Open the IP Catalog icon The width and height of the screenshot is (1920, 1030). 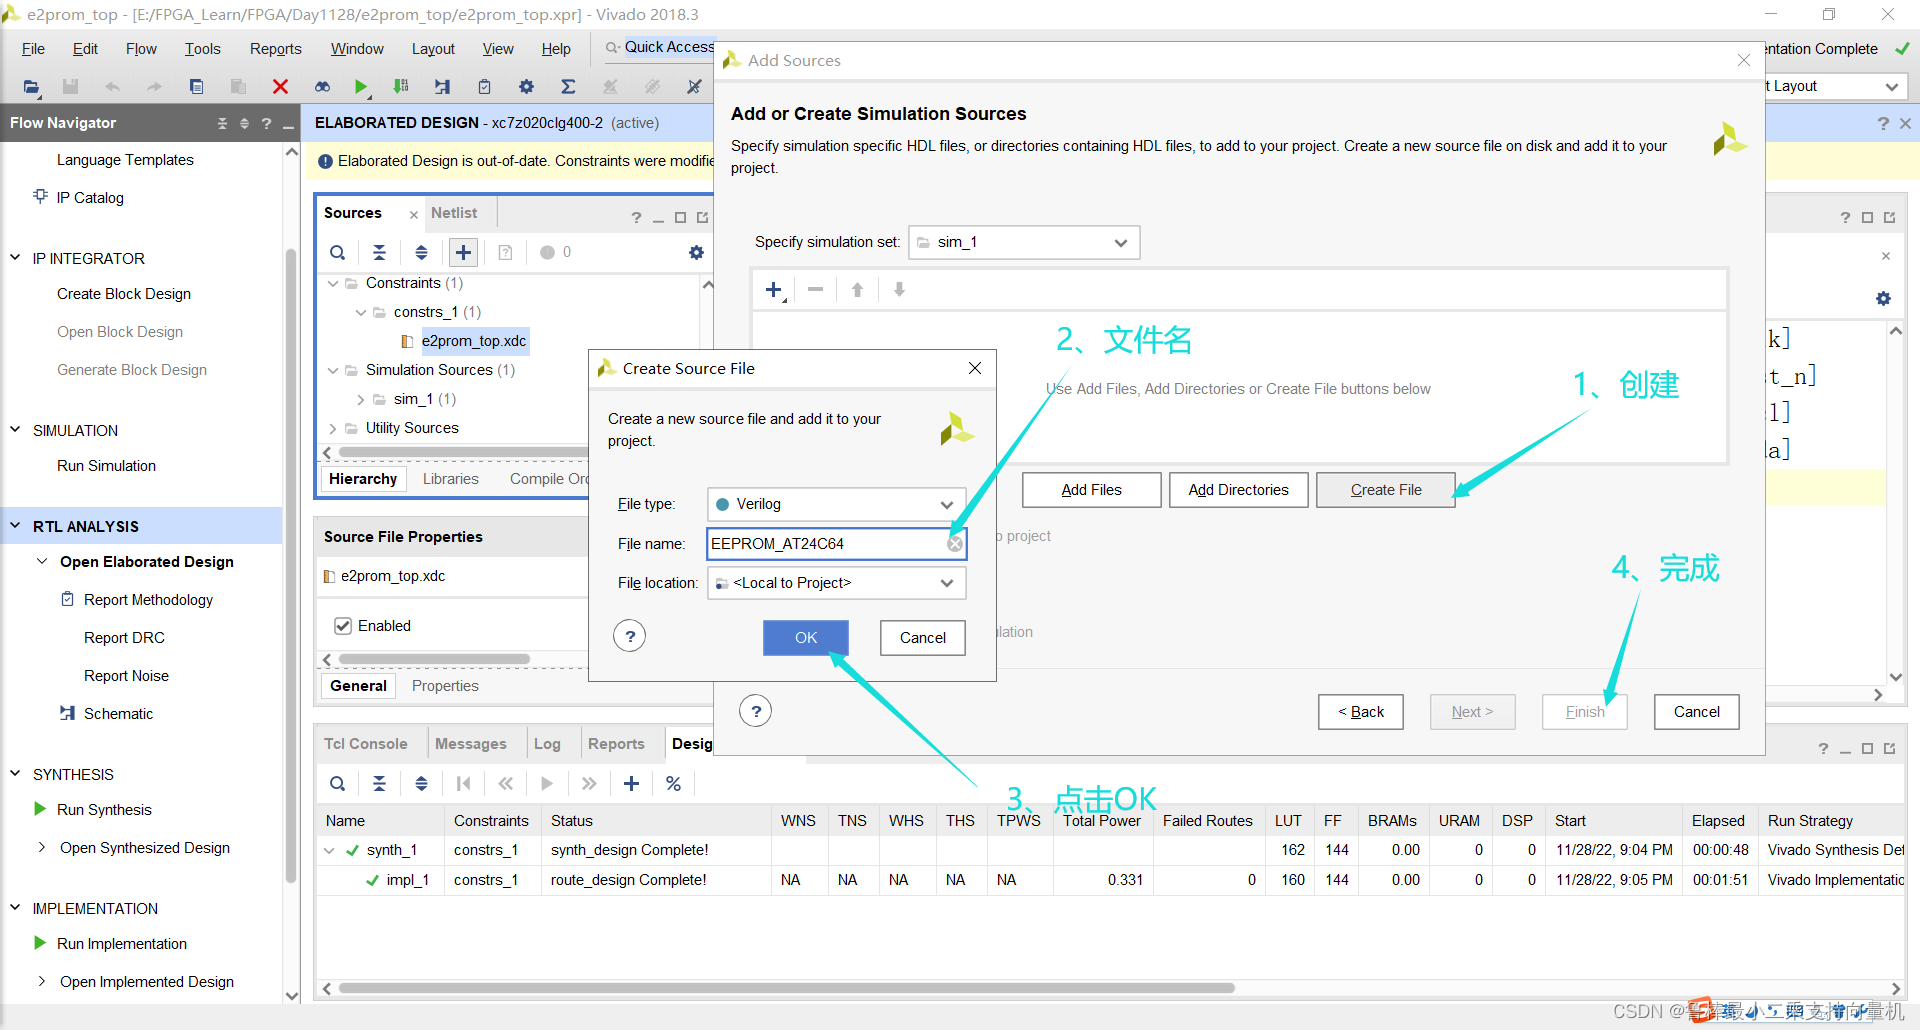pyautogui.click(x=40, y=197)
